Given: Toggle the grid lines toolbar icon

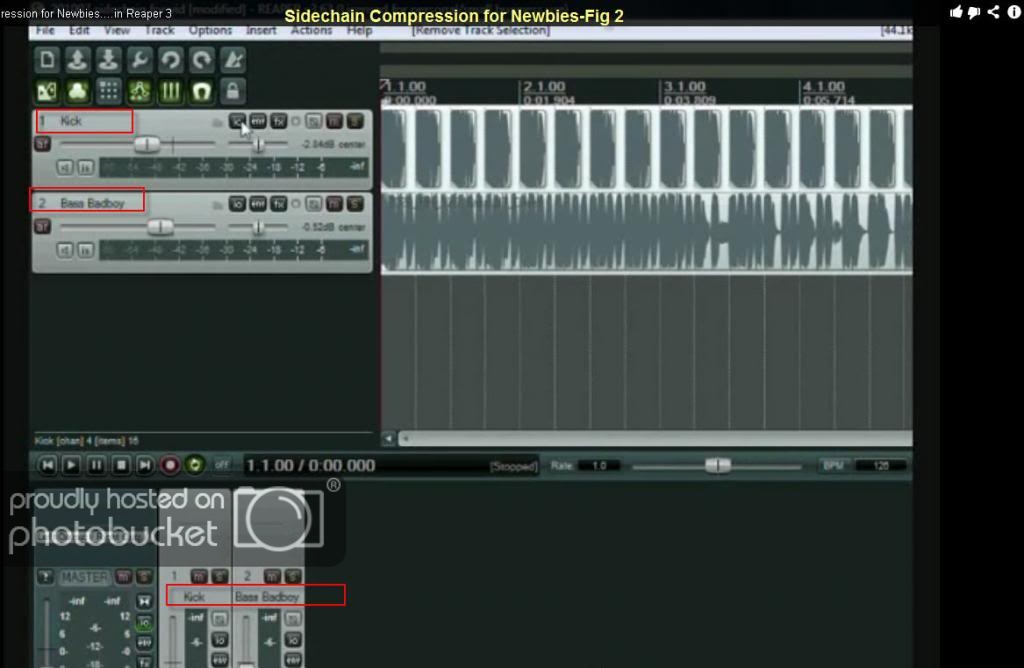Looking at the screenshot, I should pos(170,91).
